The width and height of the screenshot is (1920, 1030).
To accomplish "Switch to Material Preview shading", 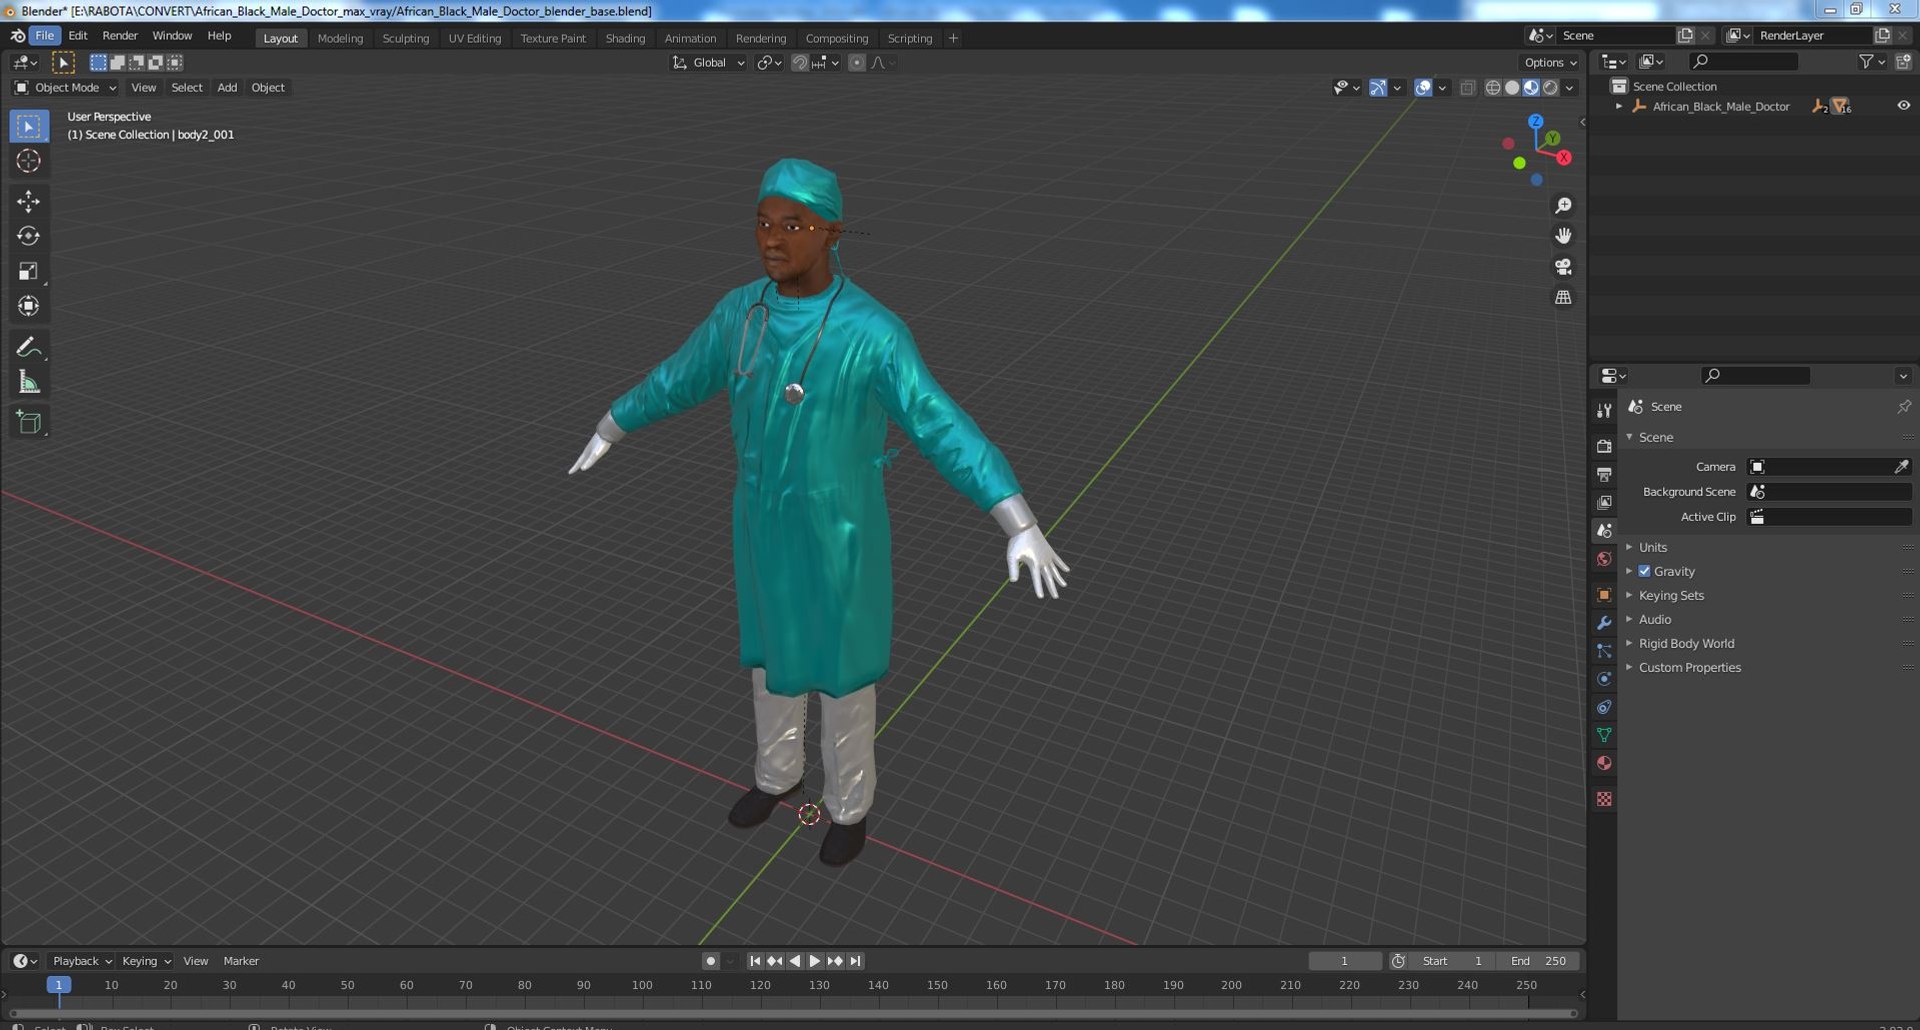I will point(1531,88).
